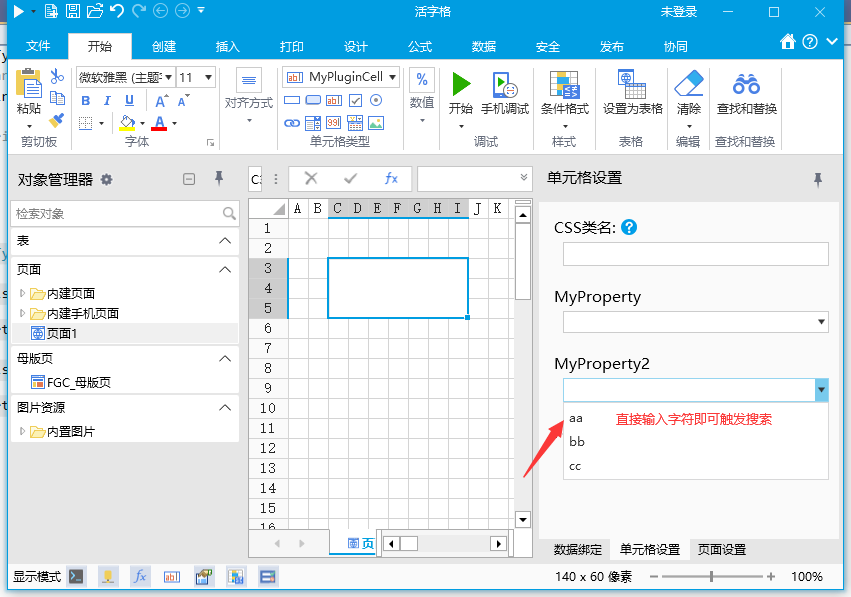Open the font size dropdown
Screen dimensions: 851x597
pos(208,78)
